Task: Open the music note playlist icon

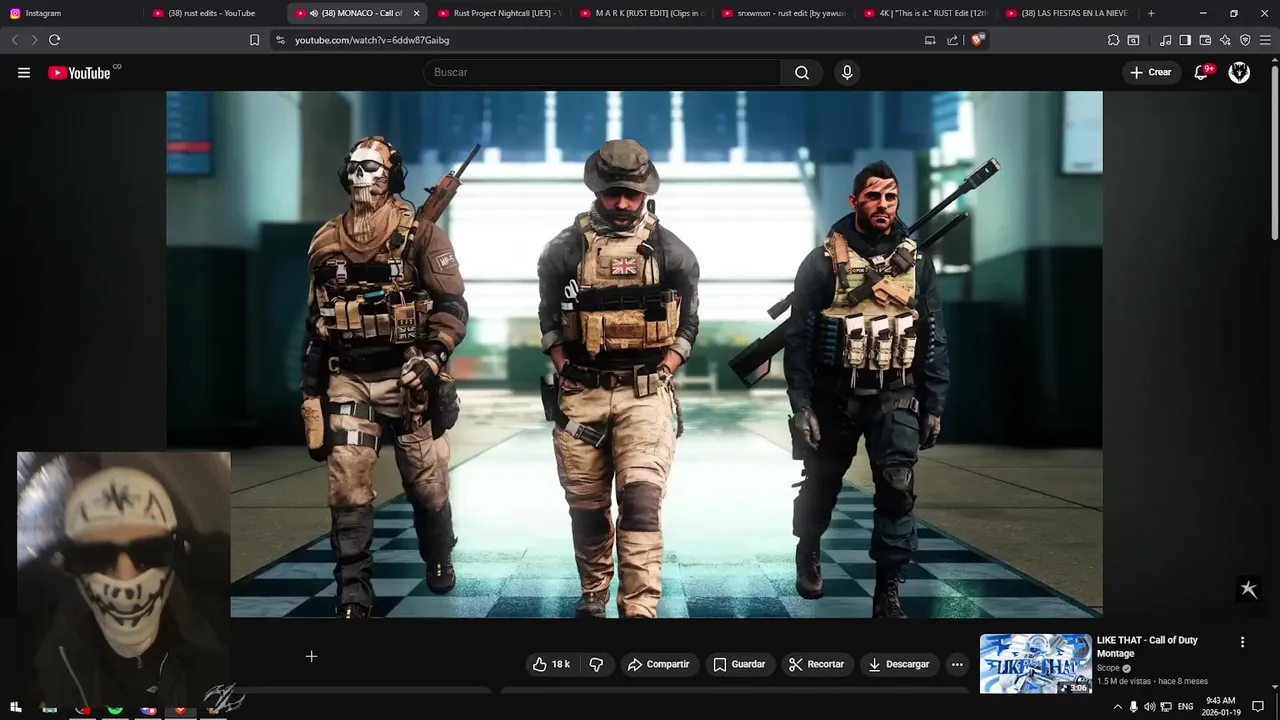Action: click(1165, 40)
